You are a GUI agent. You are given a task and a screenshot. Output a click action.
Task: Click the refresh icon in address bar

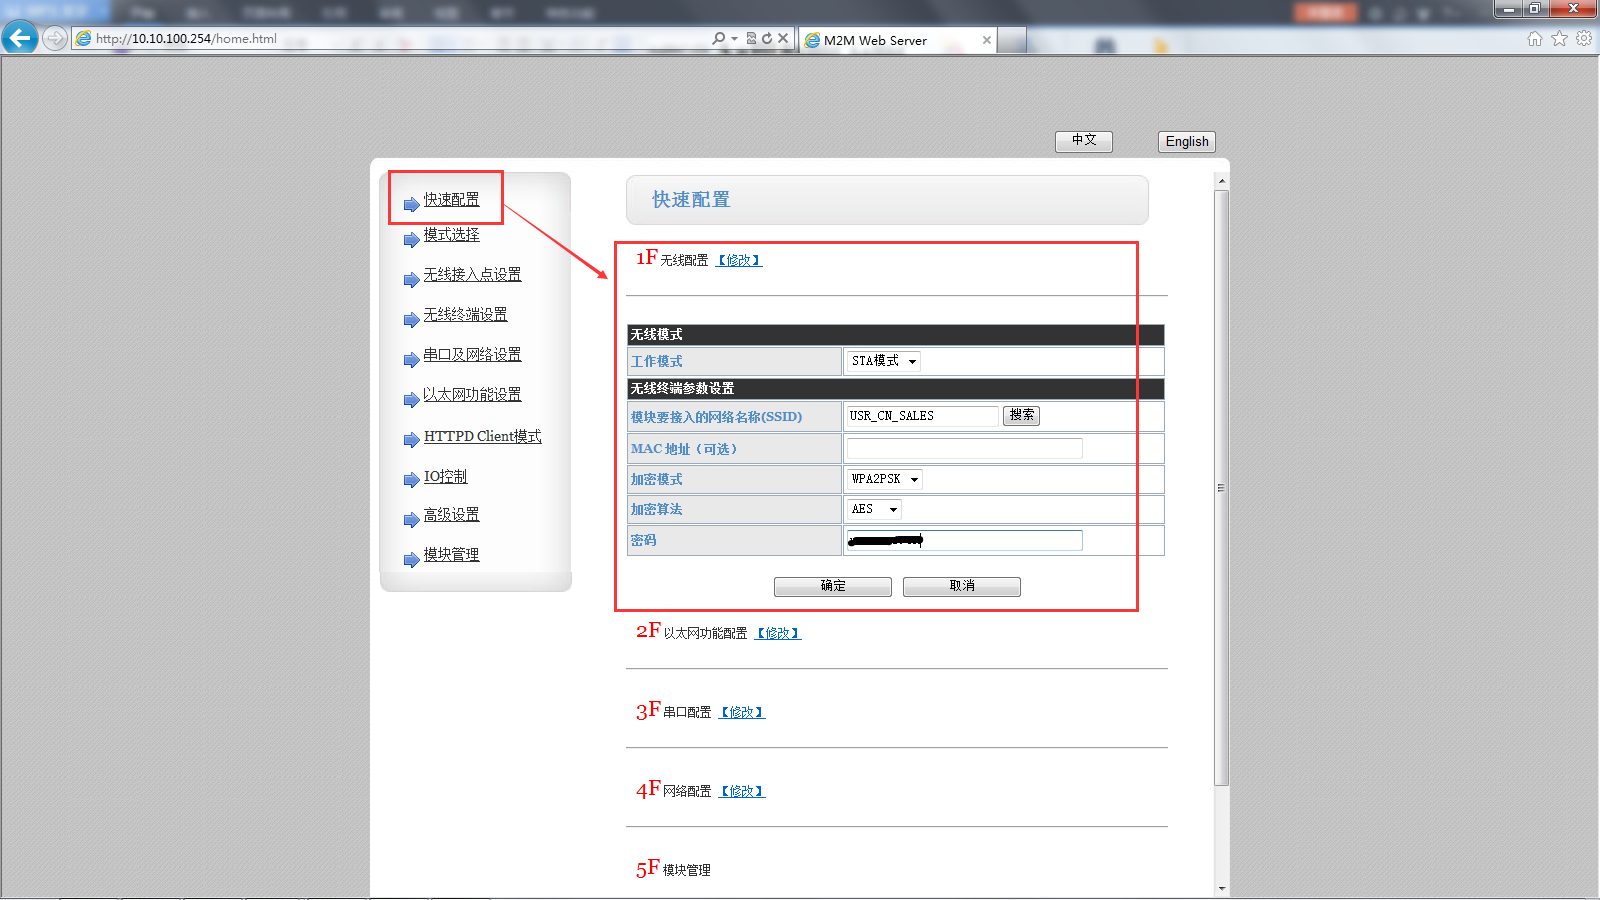pyautogui.click(x=767, y=39)
